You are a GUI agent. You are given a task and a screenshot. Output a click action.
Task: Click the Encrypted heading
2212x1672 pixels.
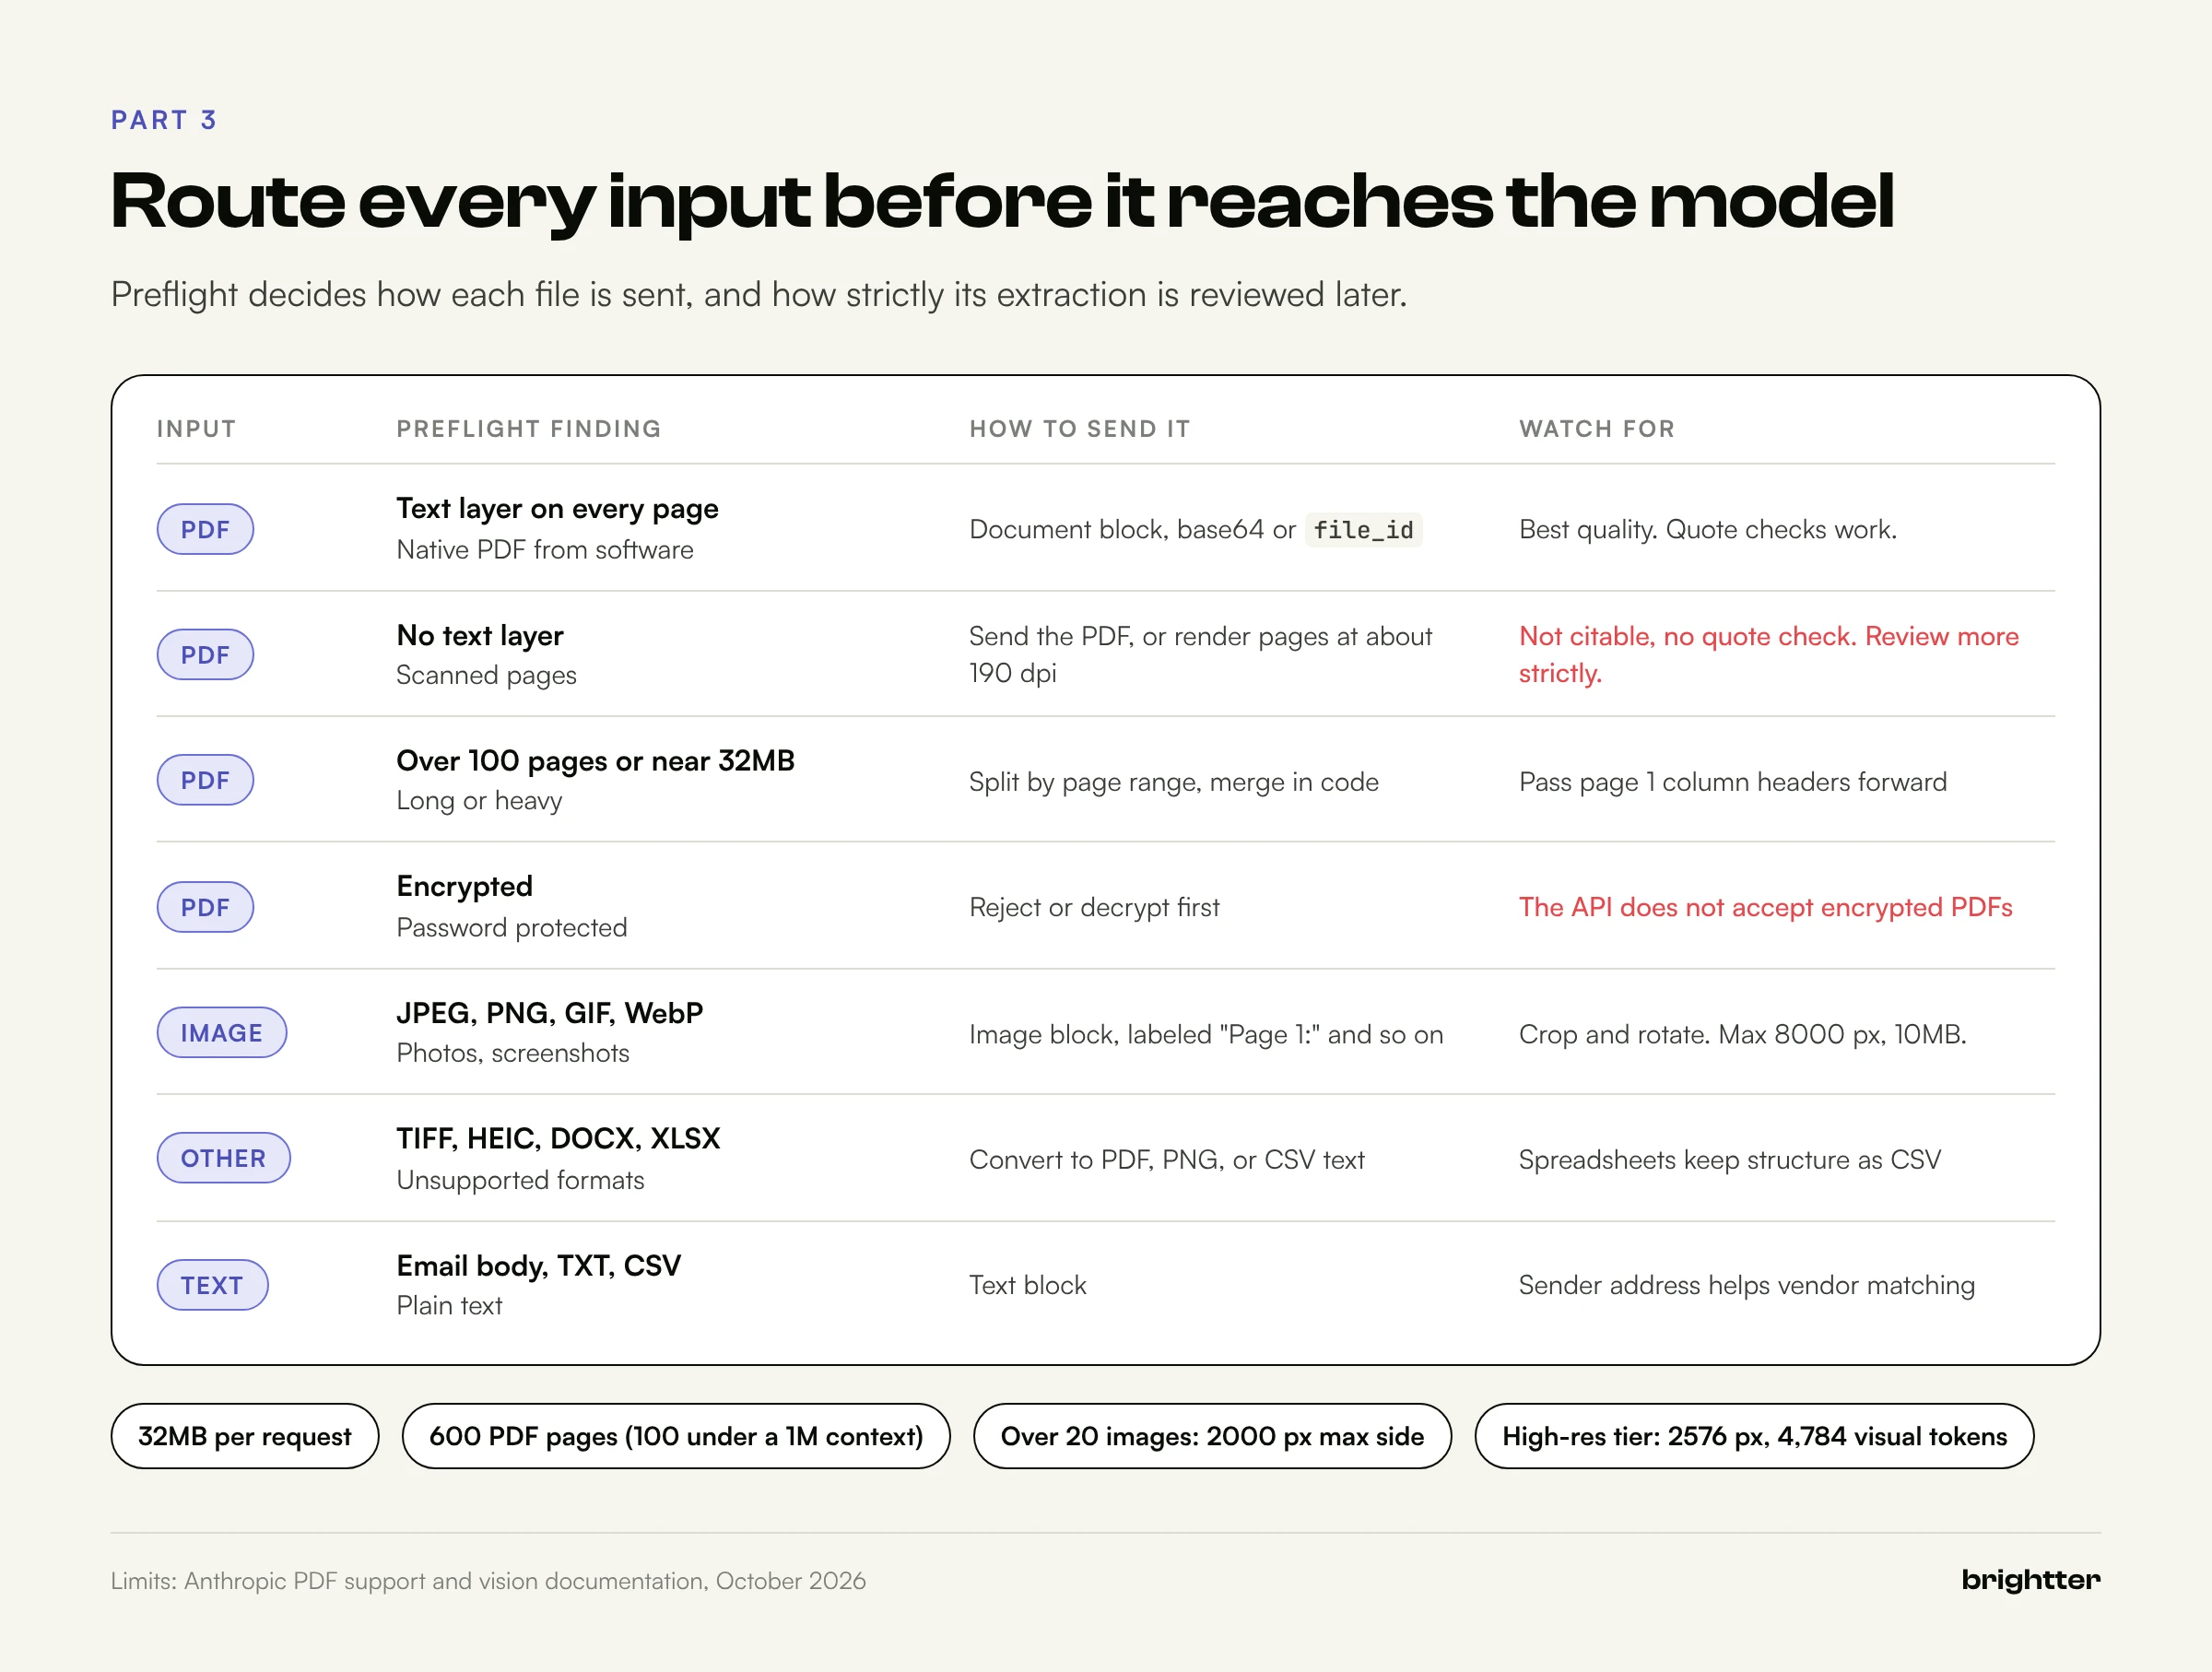[465, 887]
